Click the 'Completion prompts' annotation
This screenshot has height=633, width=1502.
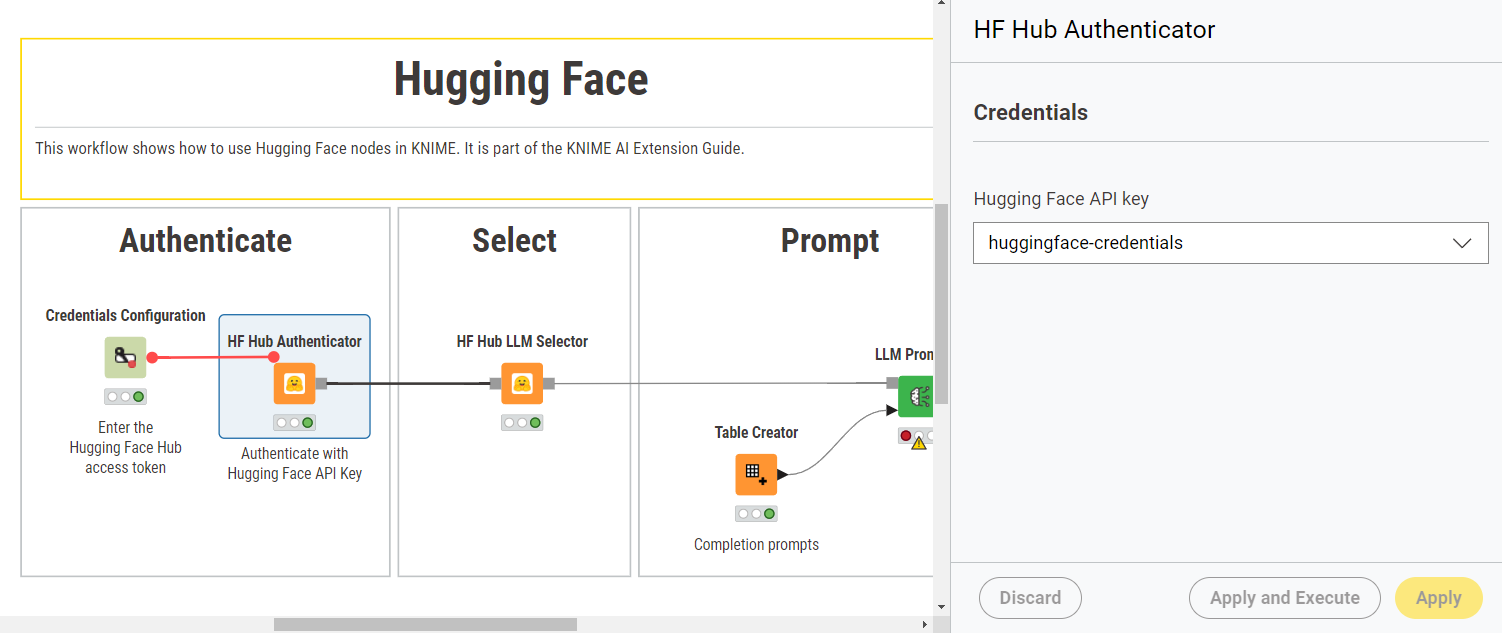tap(756, 545)
